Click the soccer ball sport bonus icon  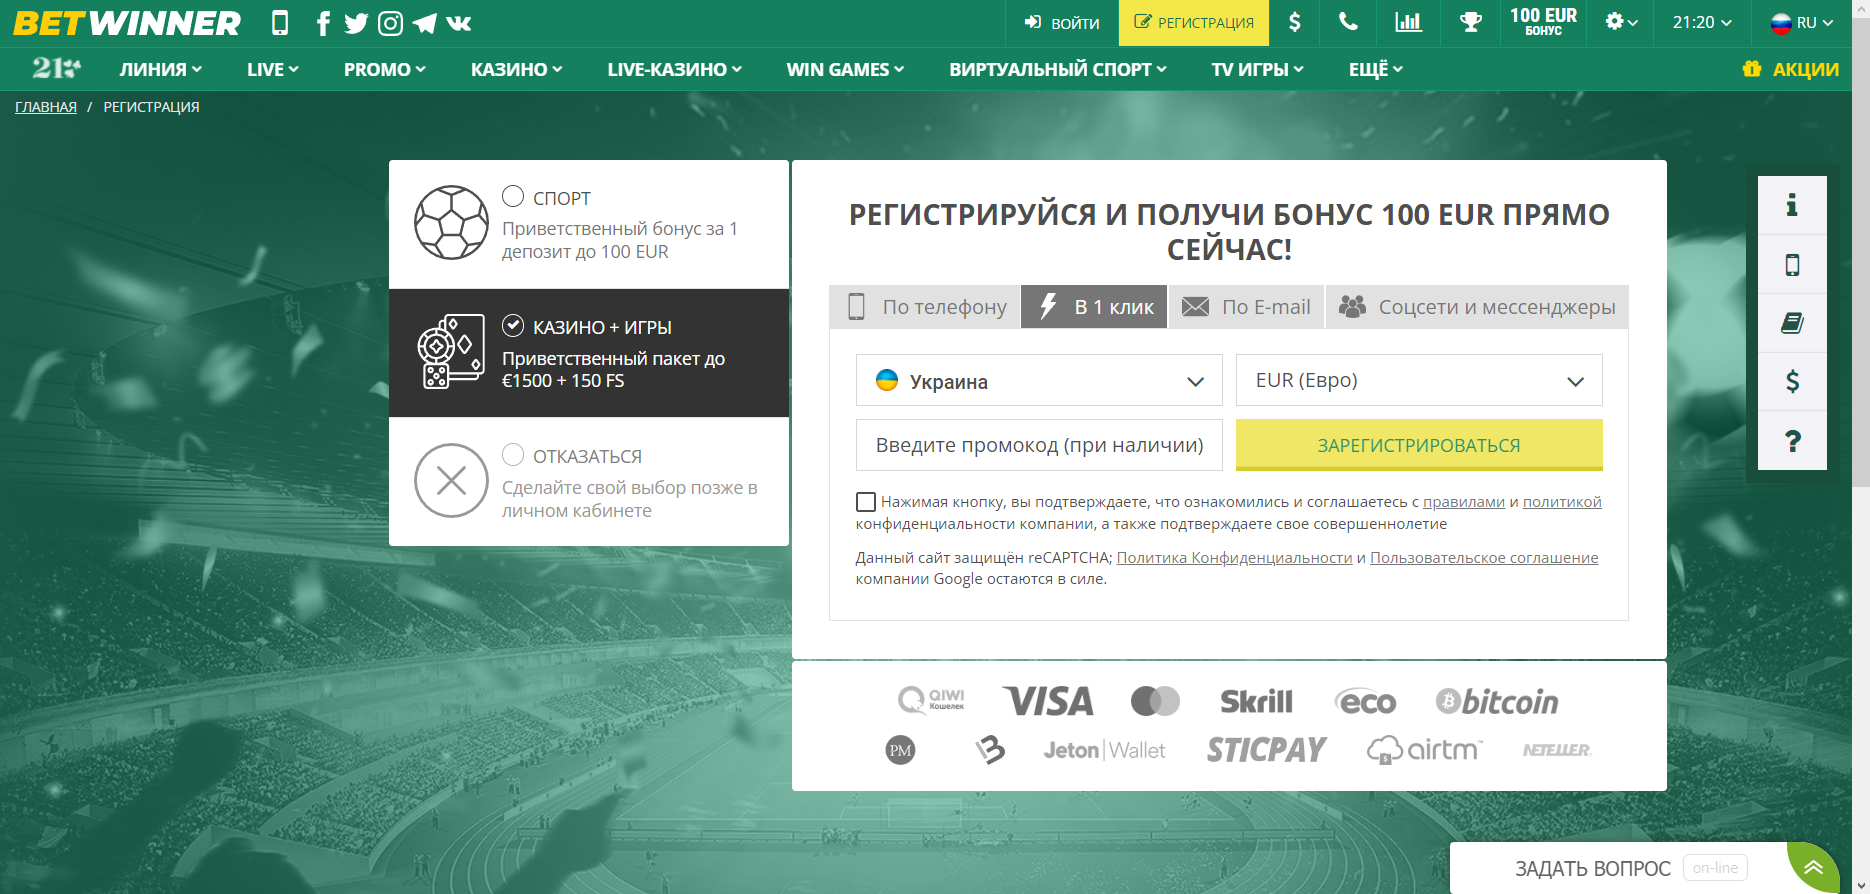pos(451,222)
